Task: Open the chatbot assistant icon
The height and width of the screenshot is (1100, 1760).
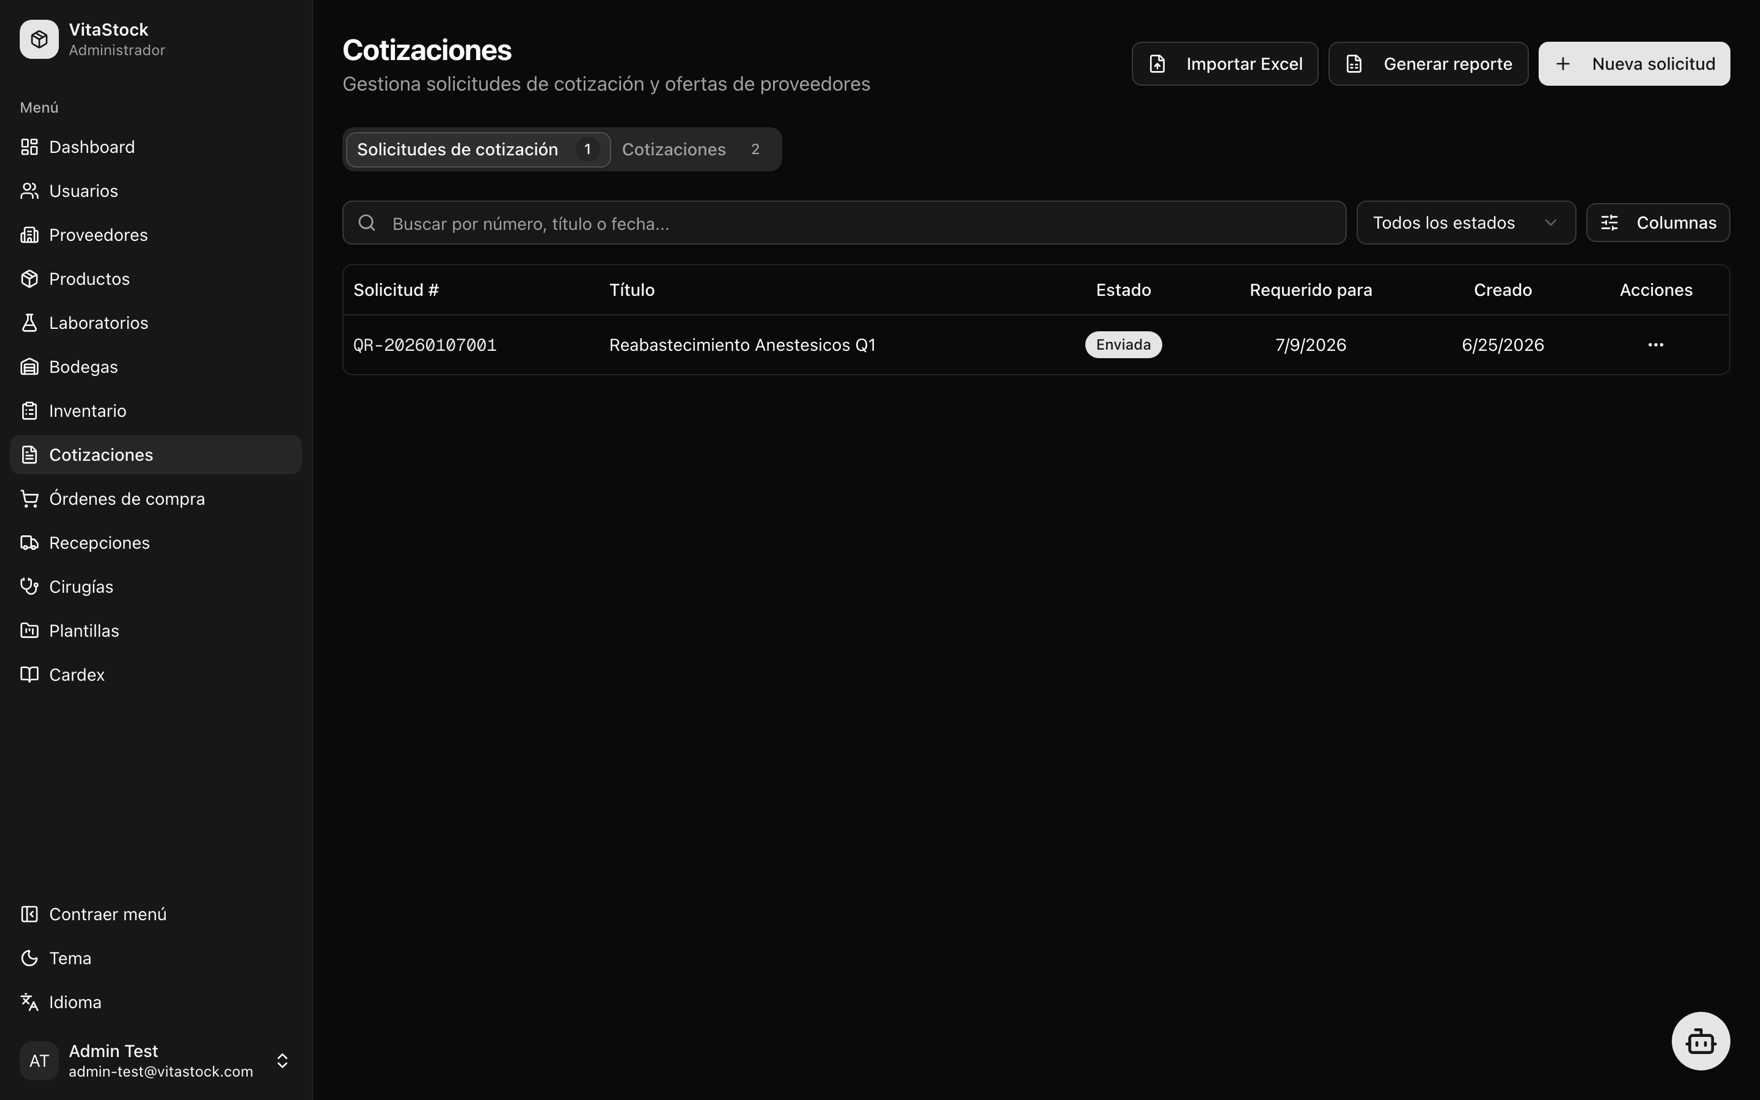Action: coord(1700,1041)
